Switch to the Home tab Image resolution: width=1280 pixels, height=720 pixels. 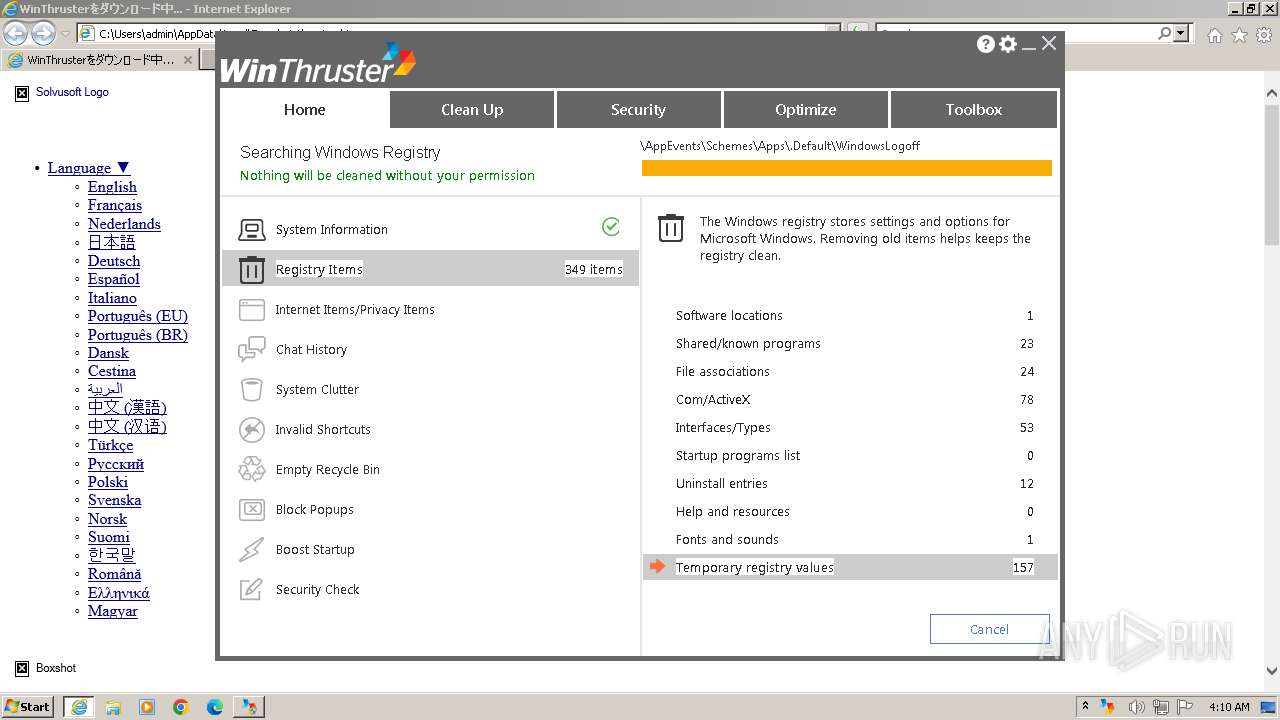[x=304, y=110]
